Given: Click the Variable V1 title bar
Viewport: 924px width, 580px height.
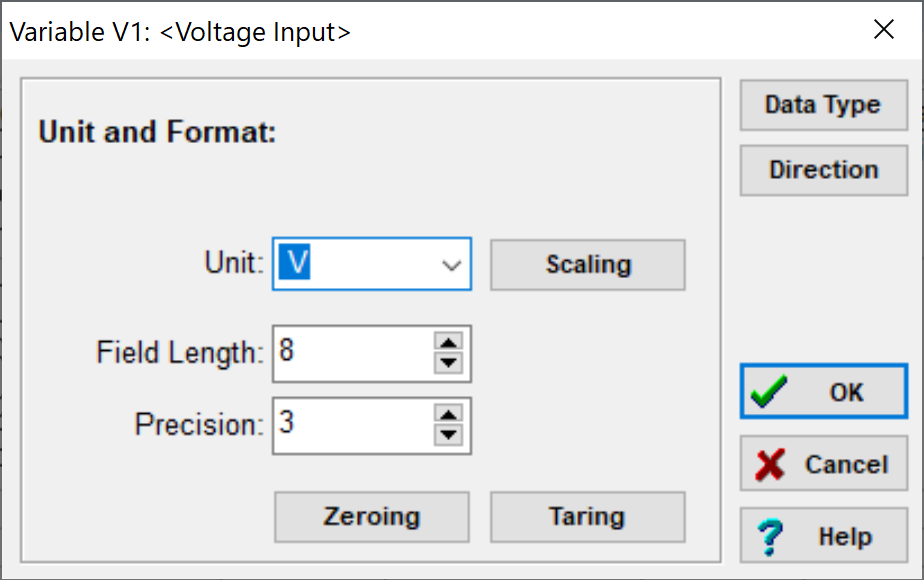Looking at the screenshot, I should pyautogui.click(x=400, y=31).
